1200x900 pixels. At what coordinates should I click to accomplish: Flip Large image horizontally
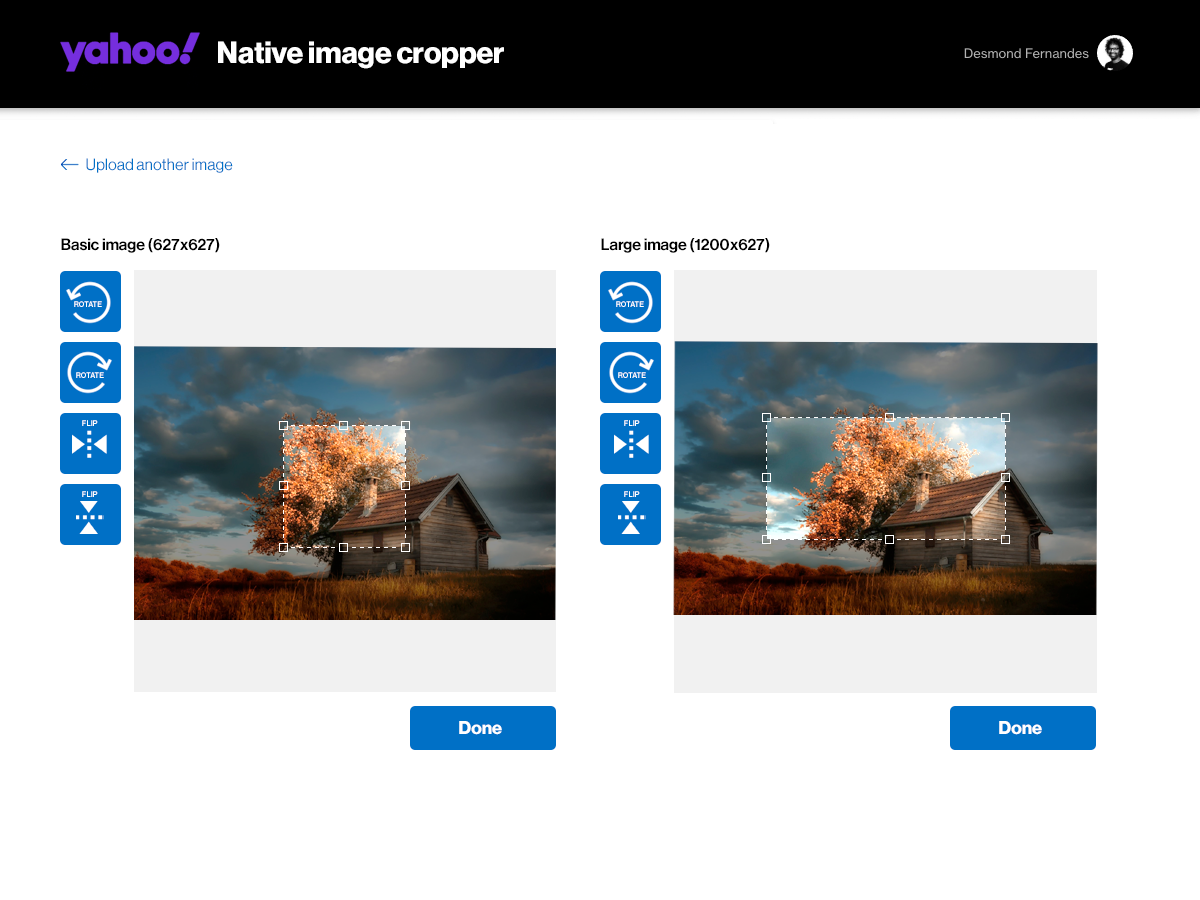click(630, 443)
